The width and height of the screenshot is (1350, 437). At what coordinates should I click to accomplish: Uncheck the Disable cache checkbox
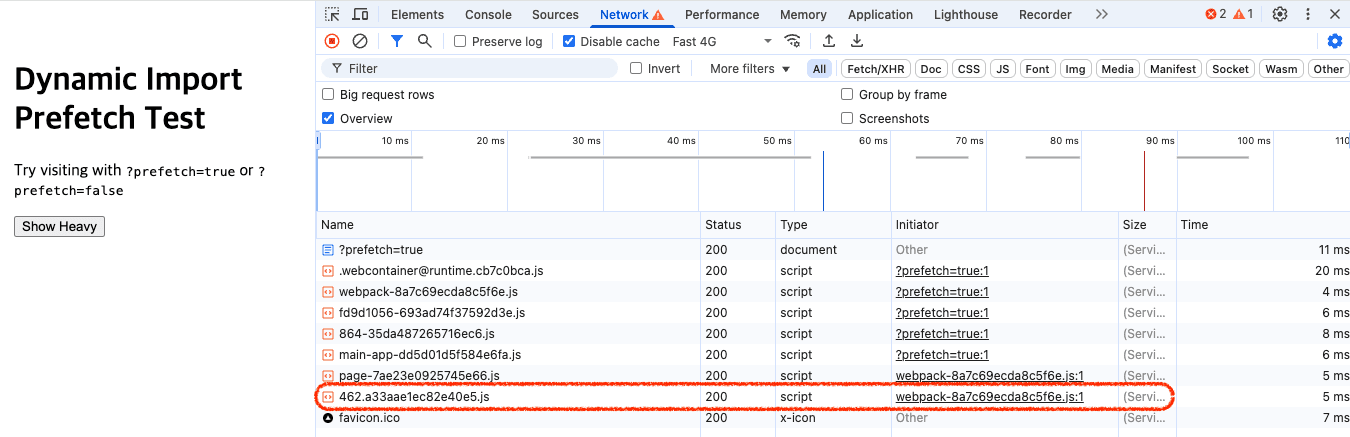pos(569,42)
